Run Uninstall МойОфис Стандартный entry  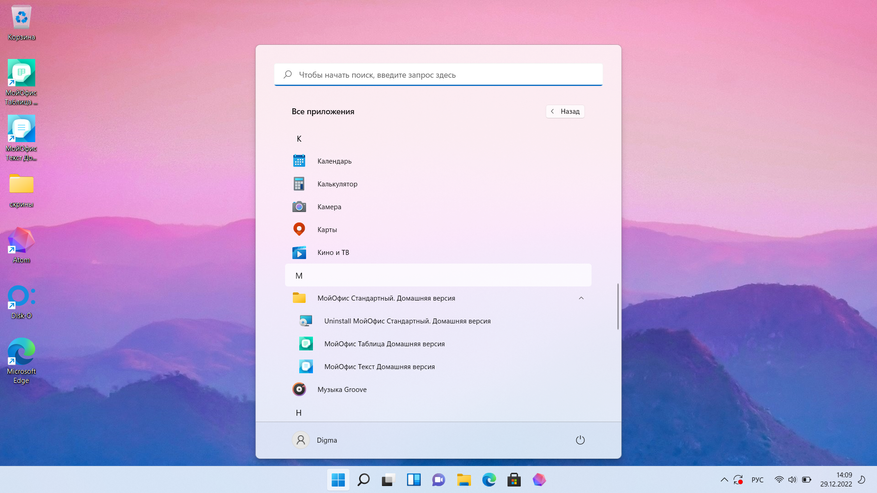point(438,321)
